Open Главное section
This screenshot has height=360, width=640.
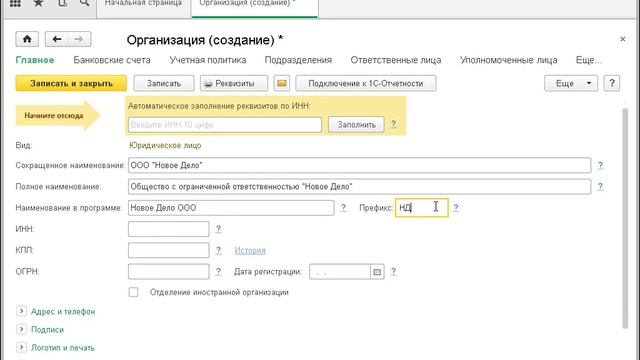coord(35,60)
